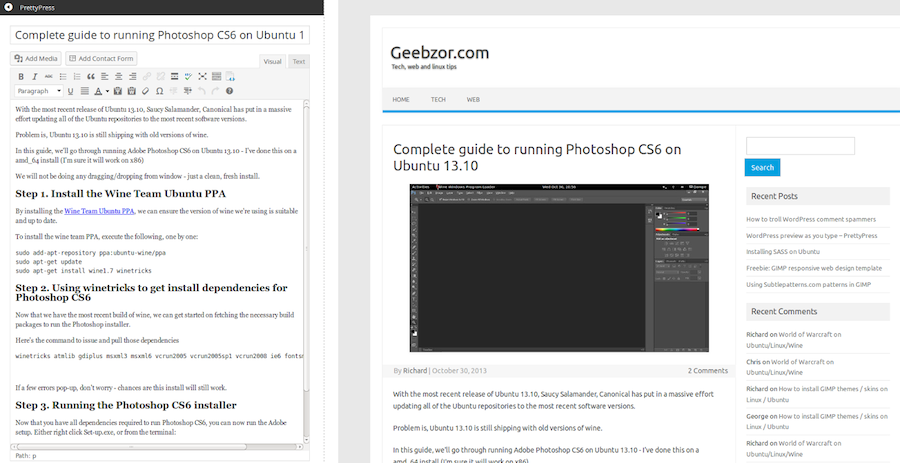Underline the selected text
This screenshot has height=463, width=900.
(71, 91)
